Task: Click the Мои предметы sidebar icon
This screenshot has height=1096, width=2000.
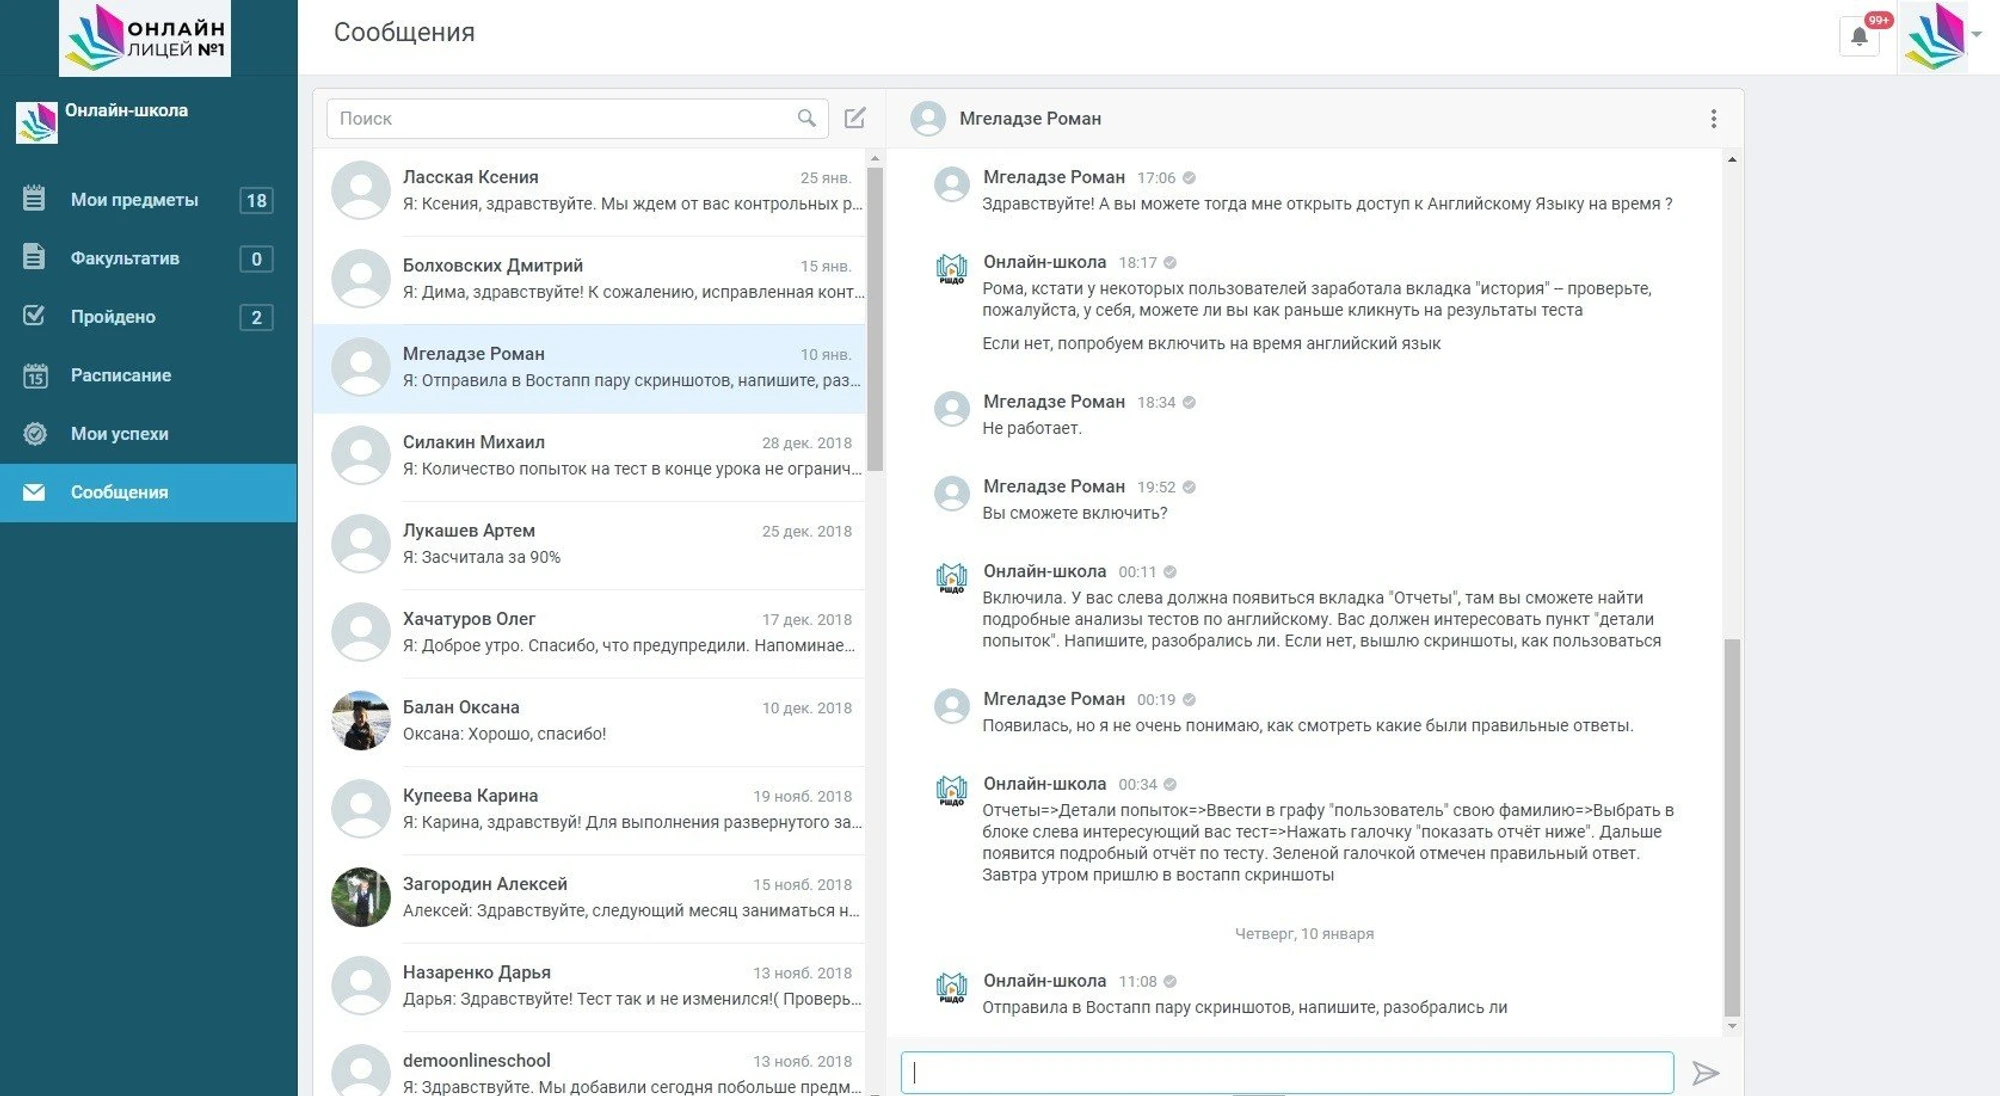Action: [x=34, y=198]
